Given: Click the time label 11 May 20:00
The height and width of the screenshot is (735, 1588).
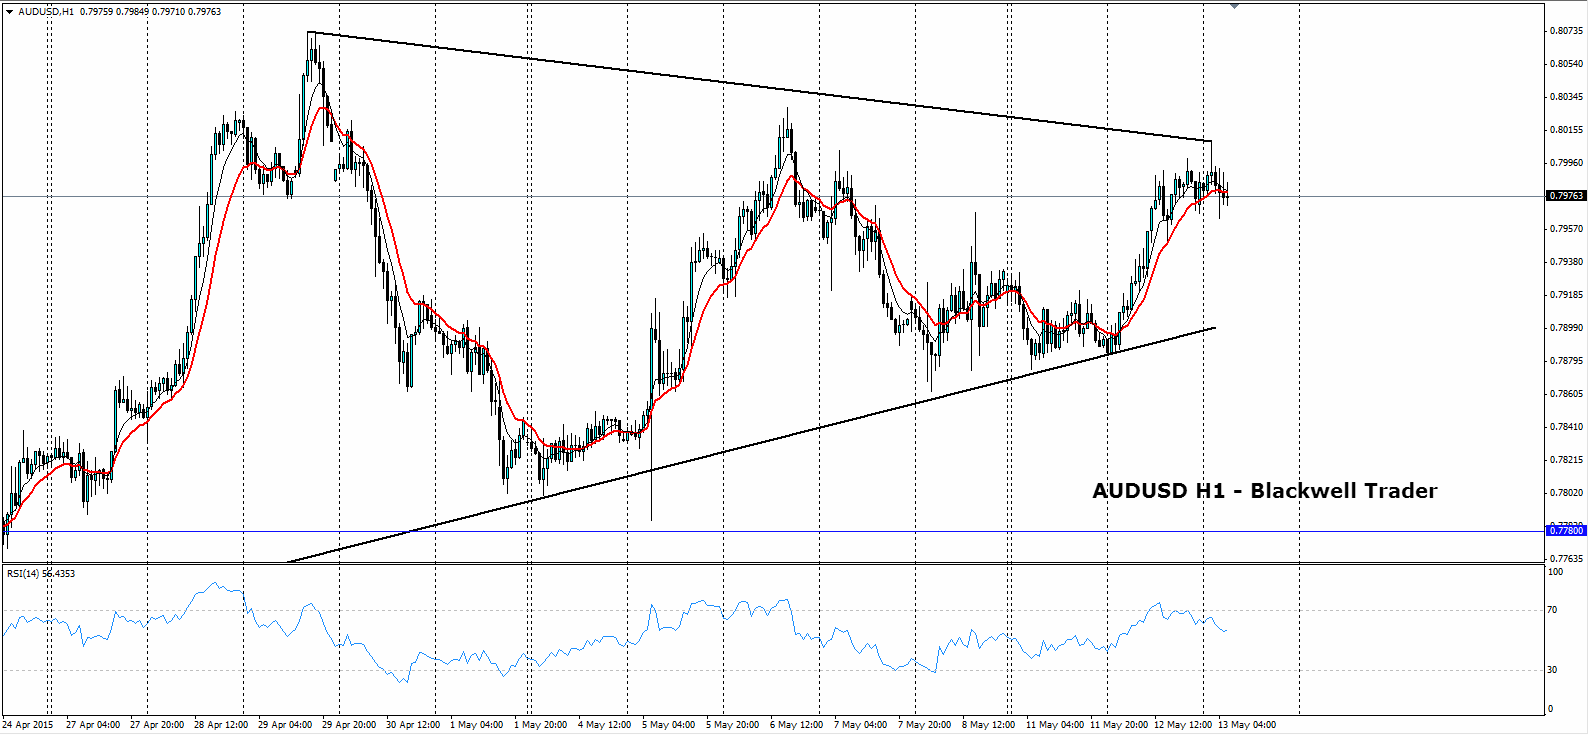Looking at the screenshot, I should pyautogui.click(x=1118, y=725).
